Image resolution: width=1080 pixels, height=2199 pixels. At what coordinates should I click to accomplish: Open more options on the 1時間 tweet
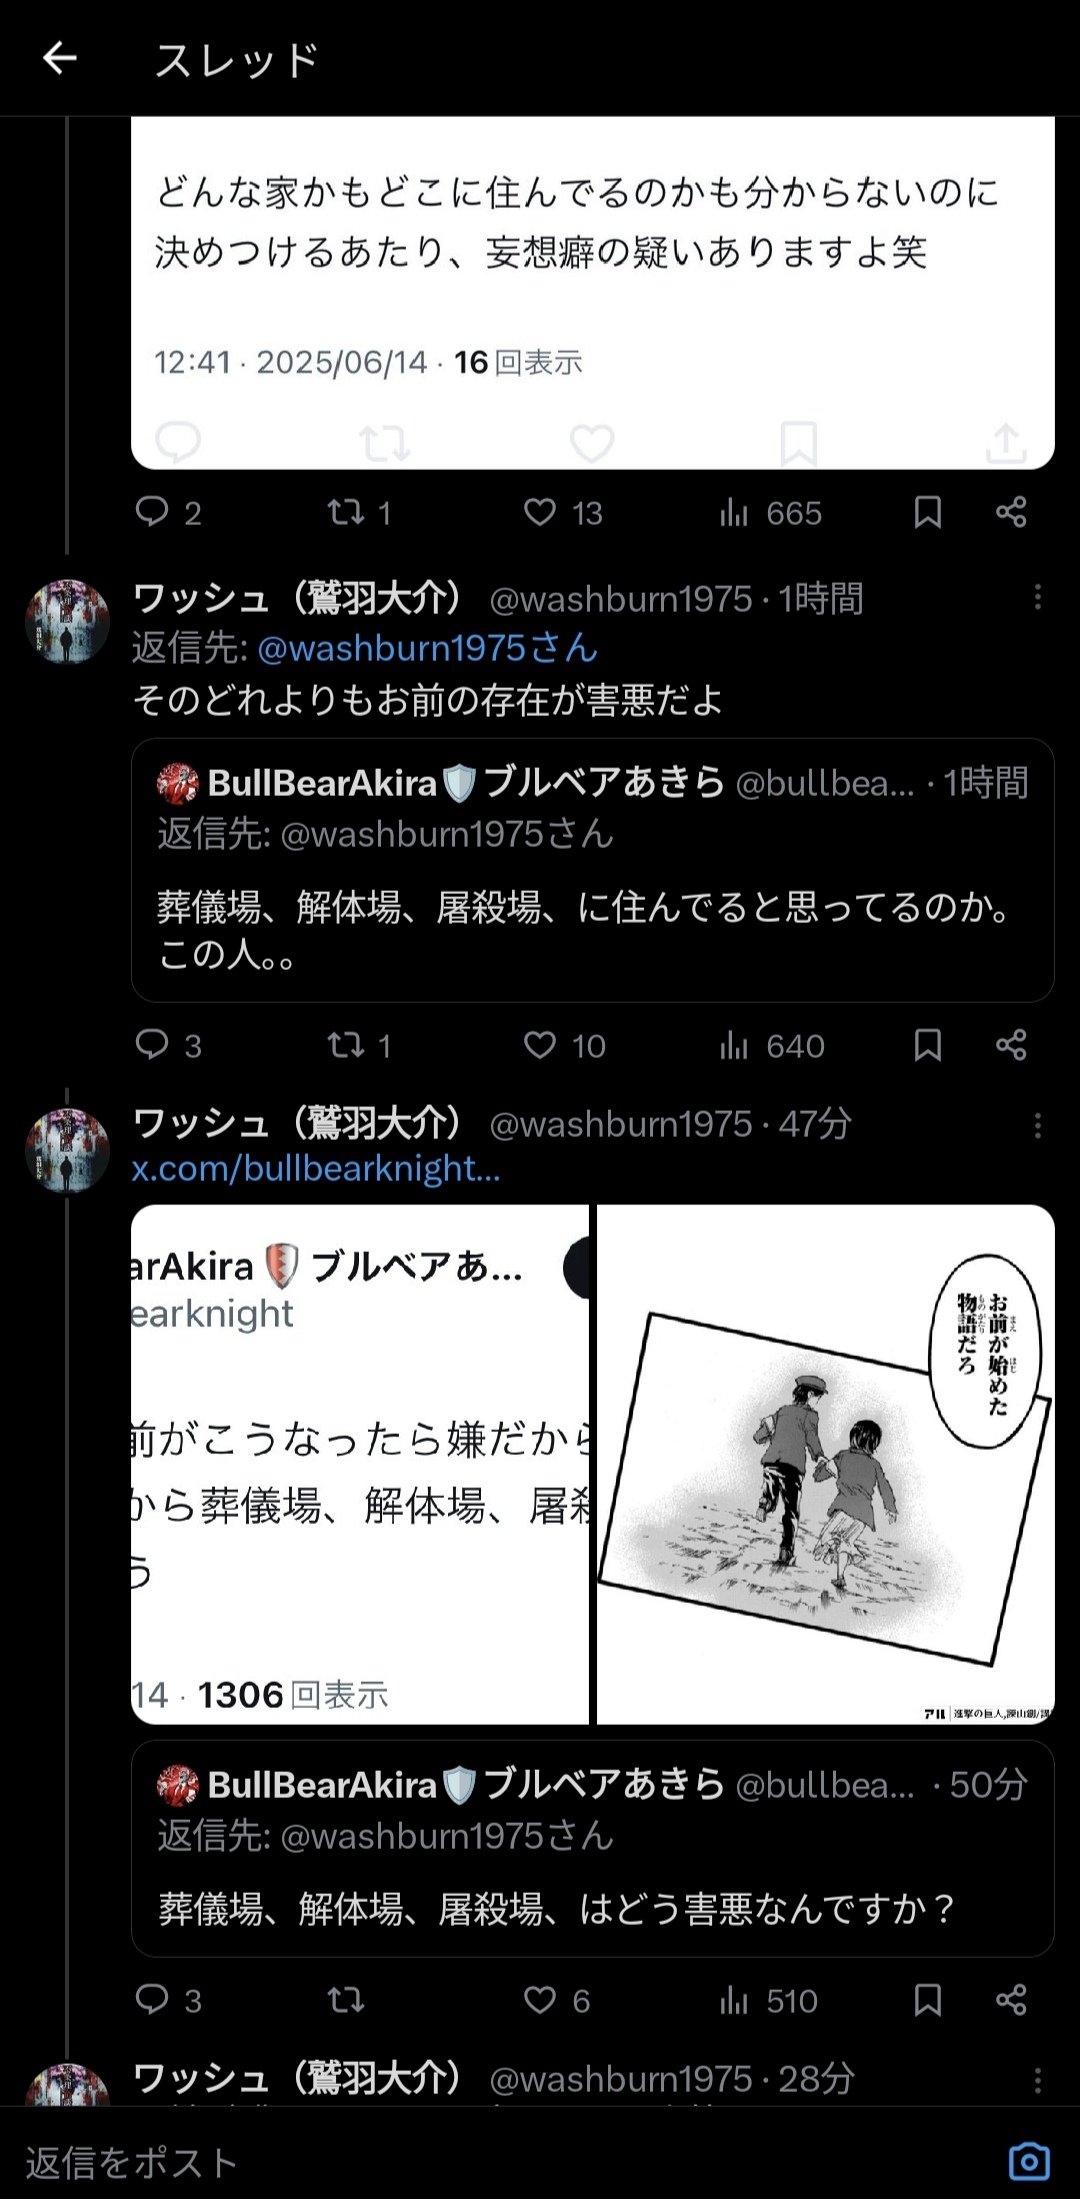tap(1037, 597)
